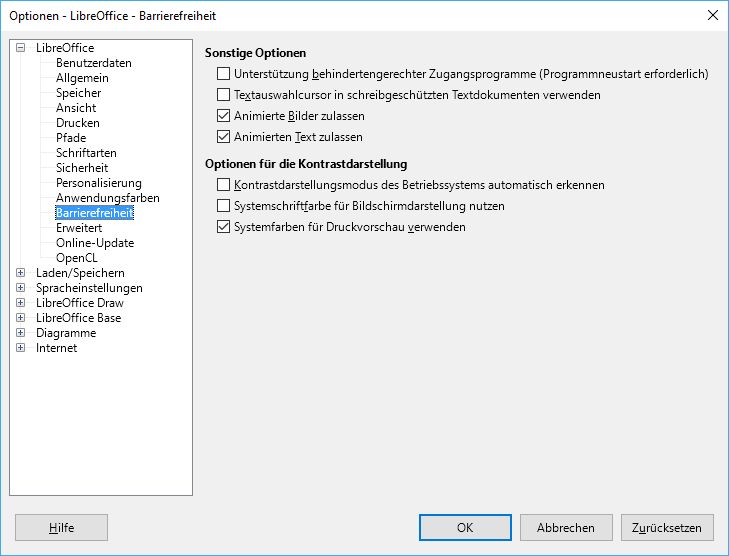Select the Laden/Speichern label
Screen dimensions: 729x556
pyautogui.click(x=80, y=272)
